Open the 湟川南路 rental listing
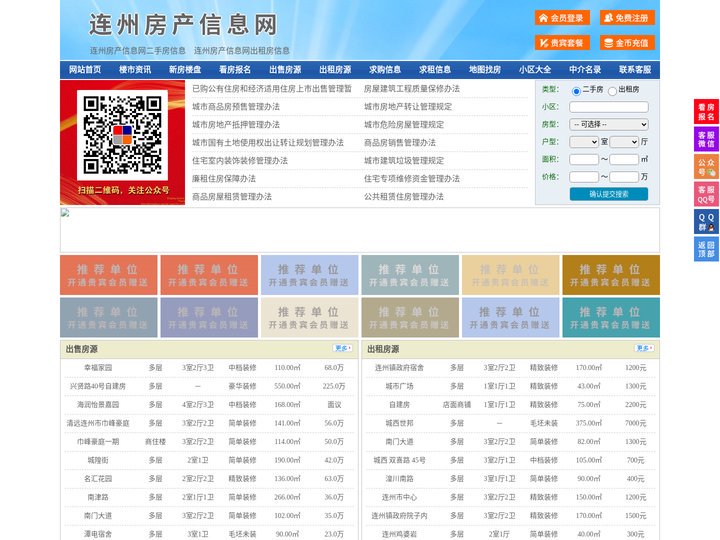720x540 pixels. pos(399,478)
